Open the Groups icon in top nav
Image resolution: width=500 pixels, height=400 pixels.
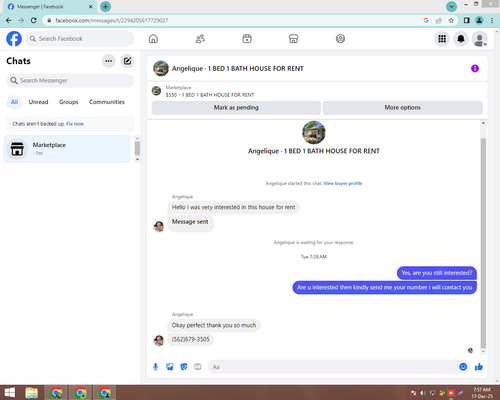tap(340, 39)
